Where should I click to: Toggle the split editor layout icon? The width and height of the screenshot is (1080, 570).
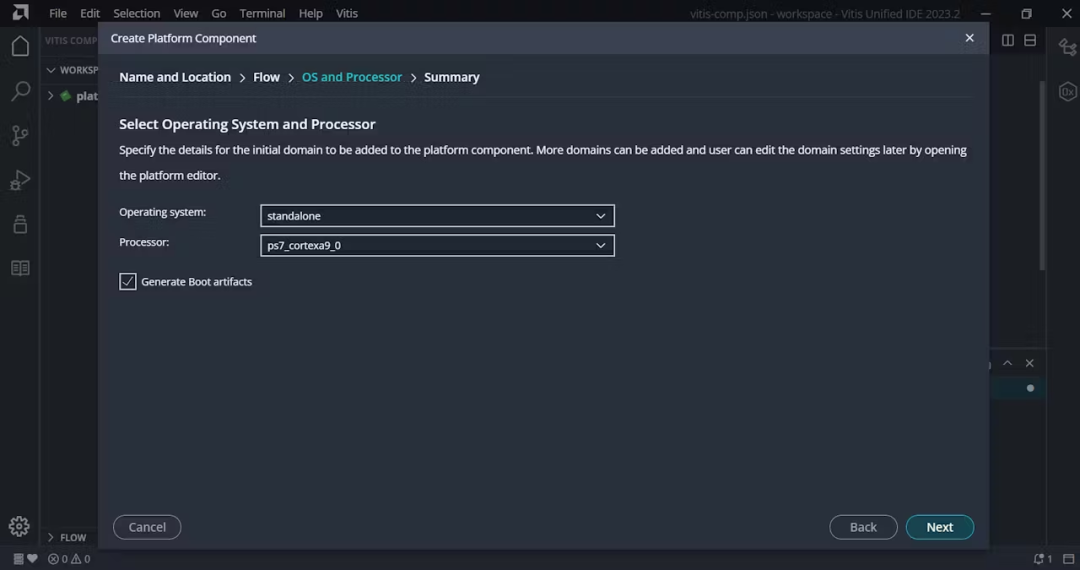click(1008, 41)
